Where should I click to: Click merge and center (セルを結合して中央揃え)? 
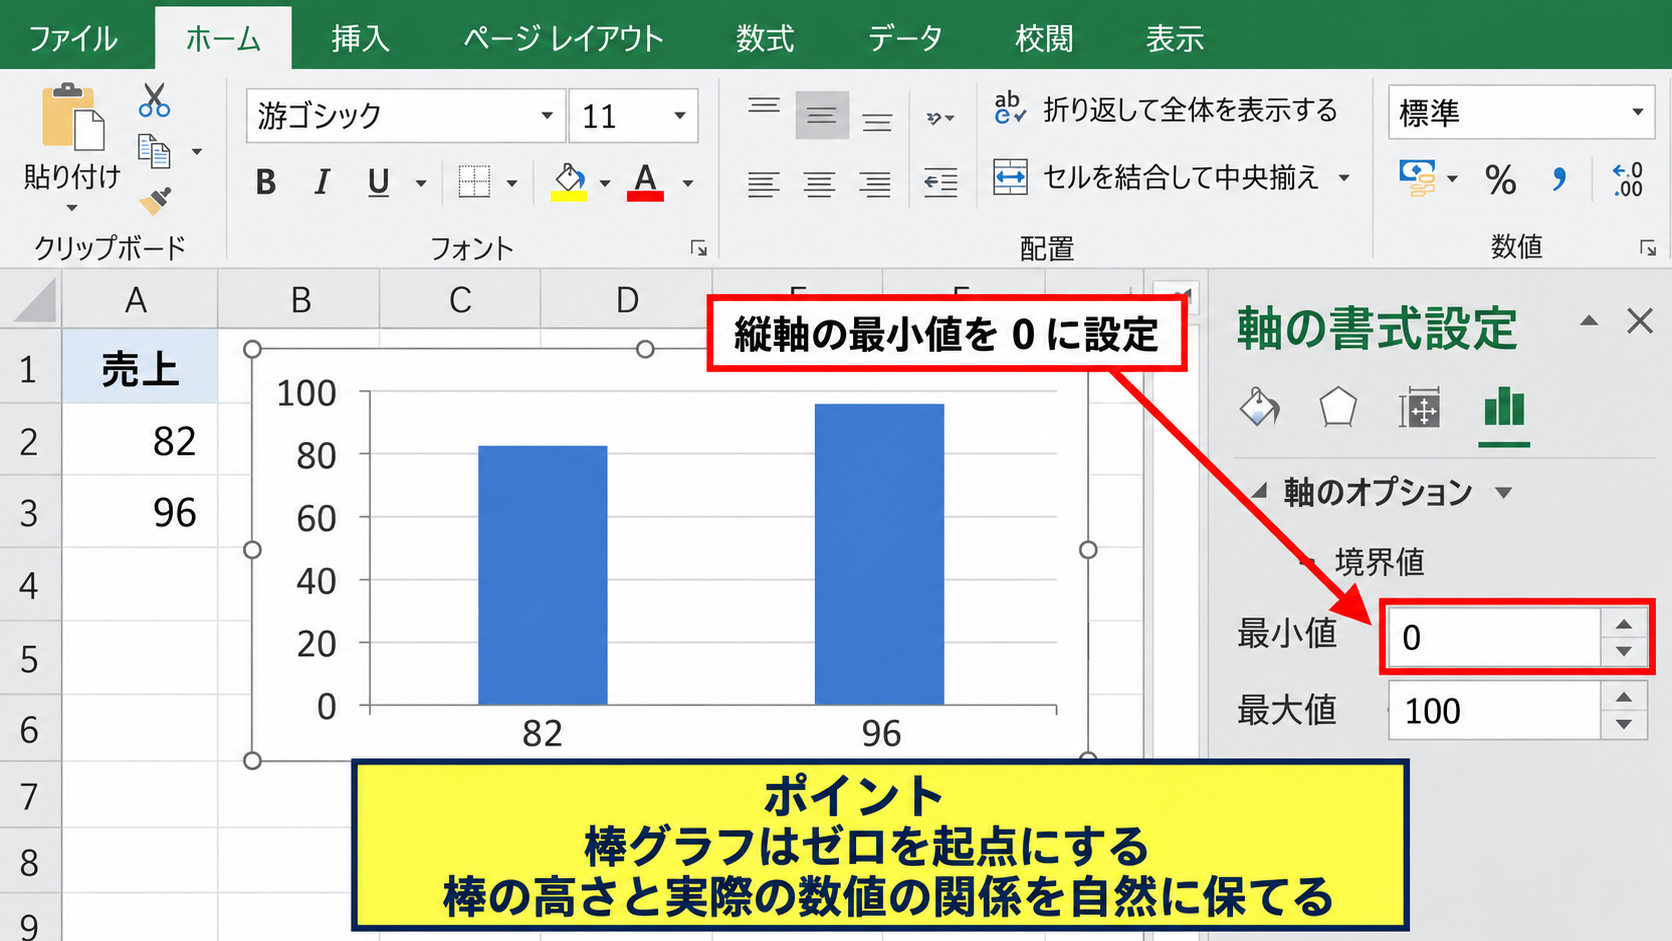[x=1155, y=177]
